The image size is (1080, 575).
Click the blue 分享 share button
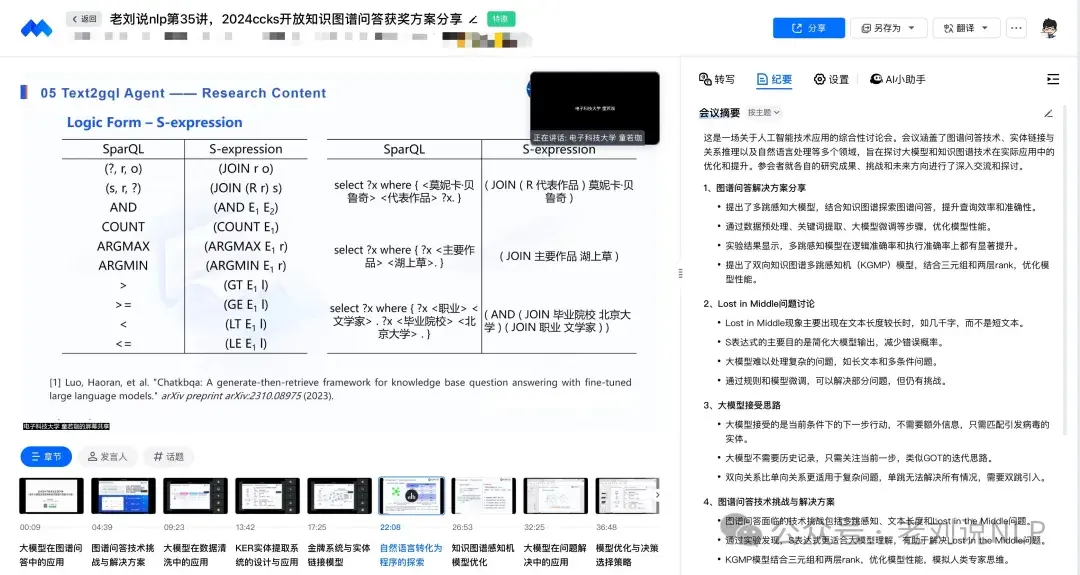(809, 28)
